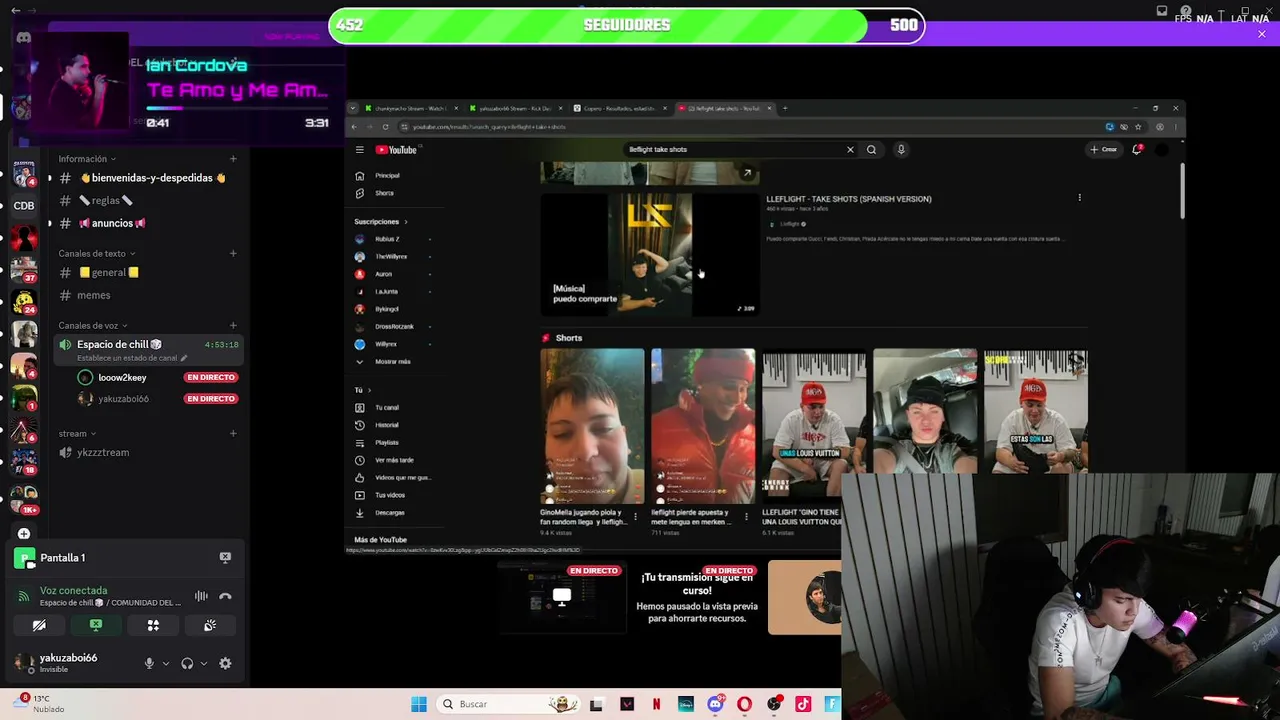Bookmark this page with the star icon

click(1138, 127)
